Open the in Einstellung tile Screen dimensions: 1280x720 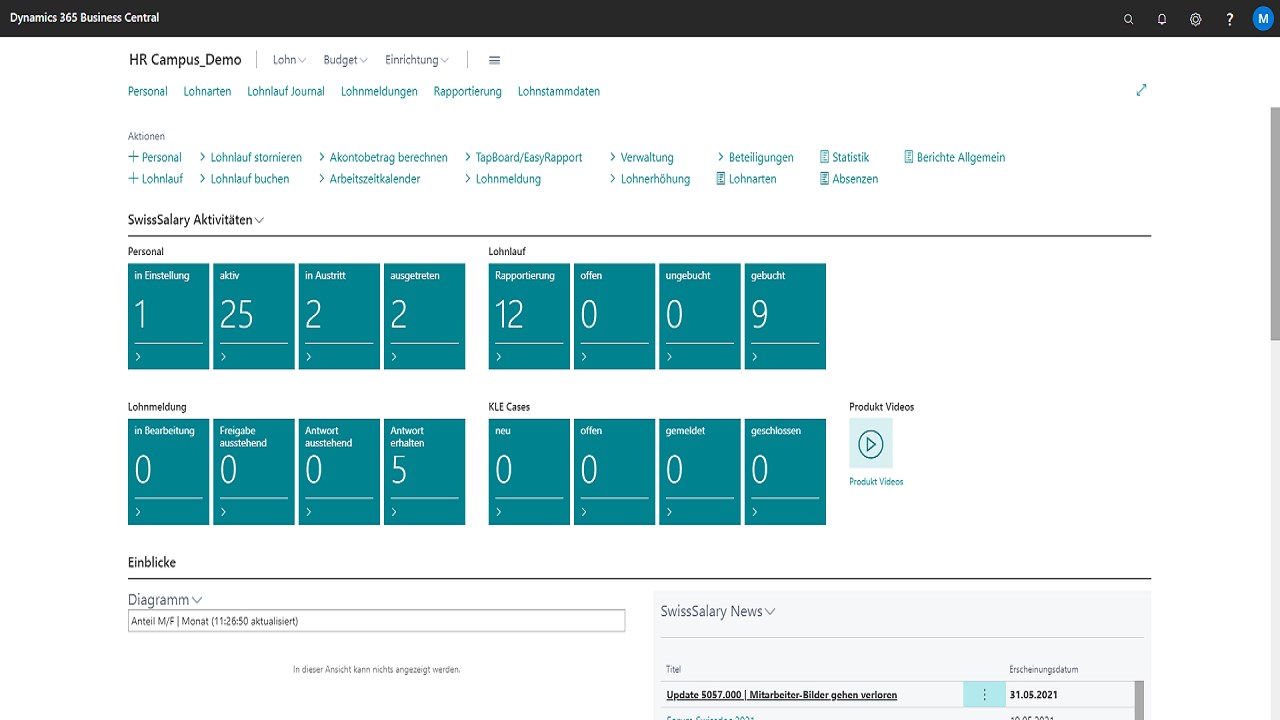[x=169, y=316]
